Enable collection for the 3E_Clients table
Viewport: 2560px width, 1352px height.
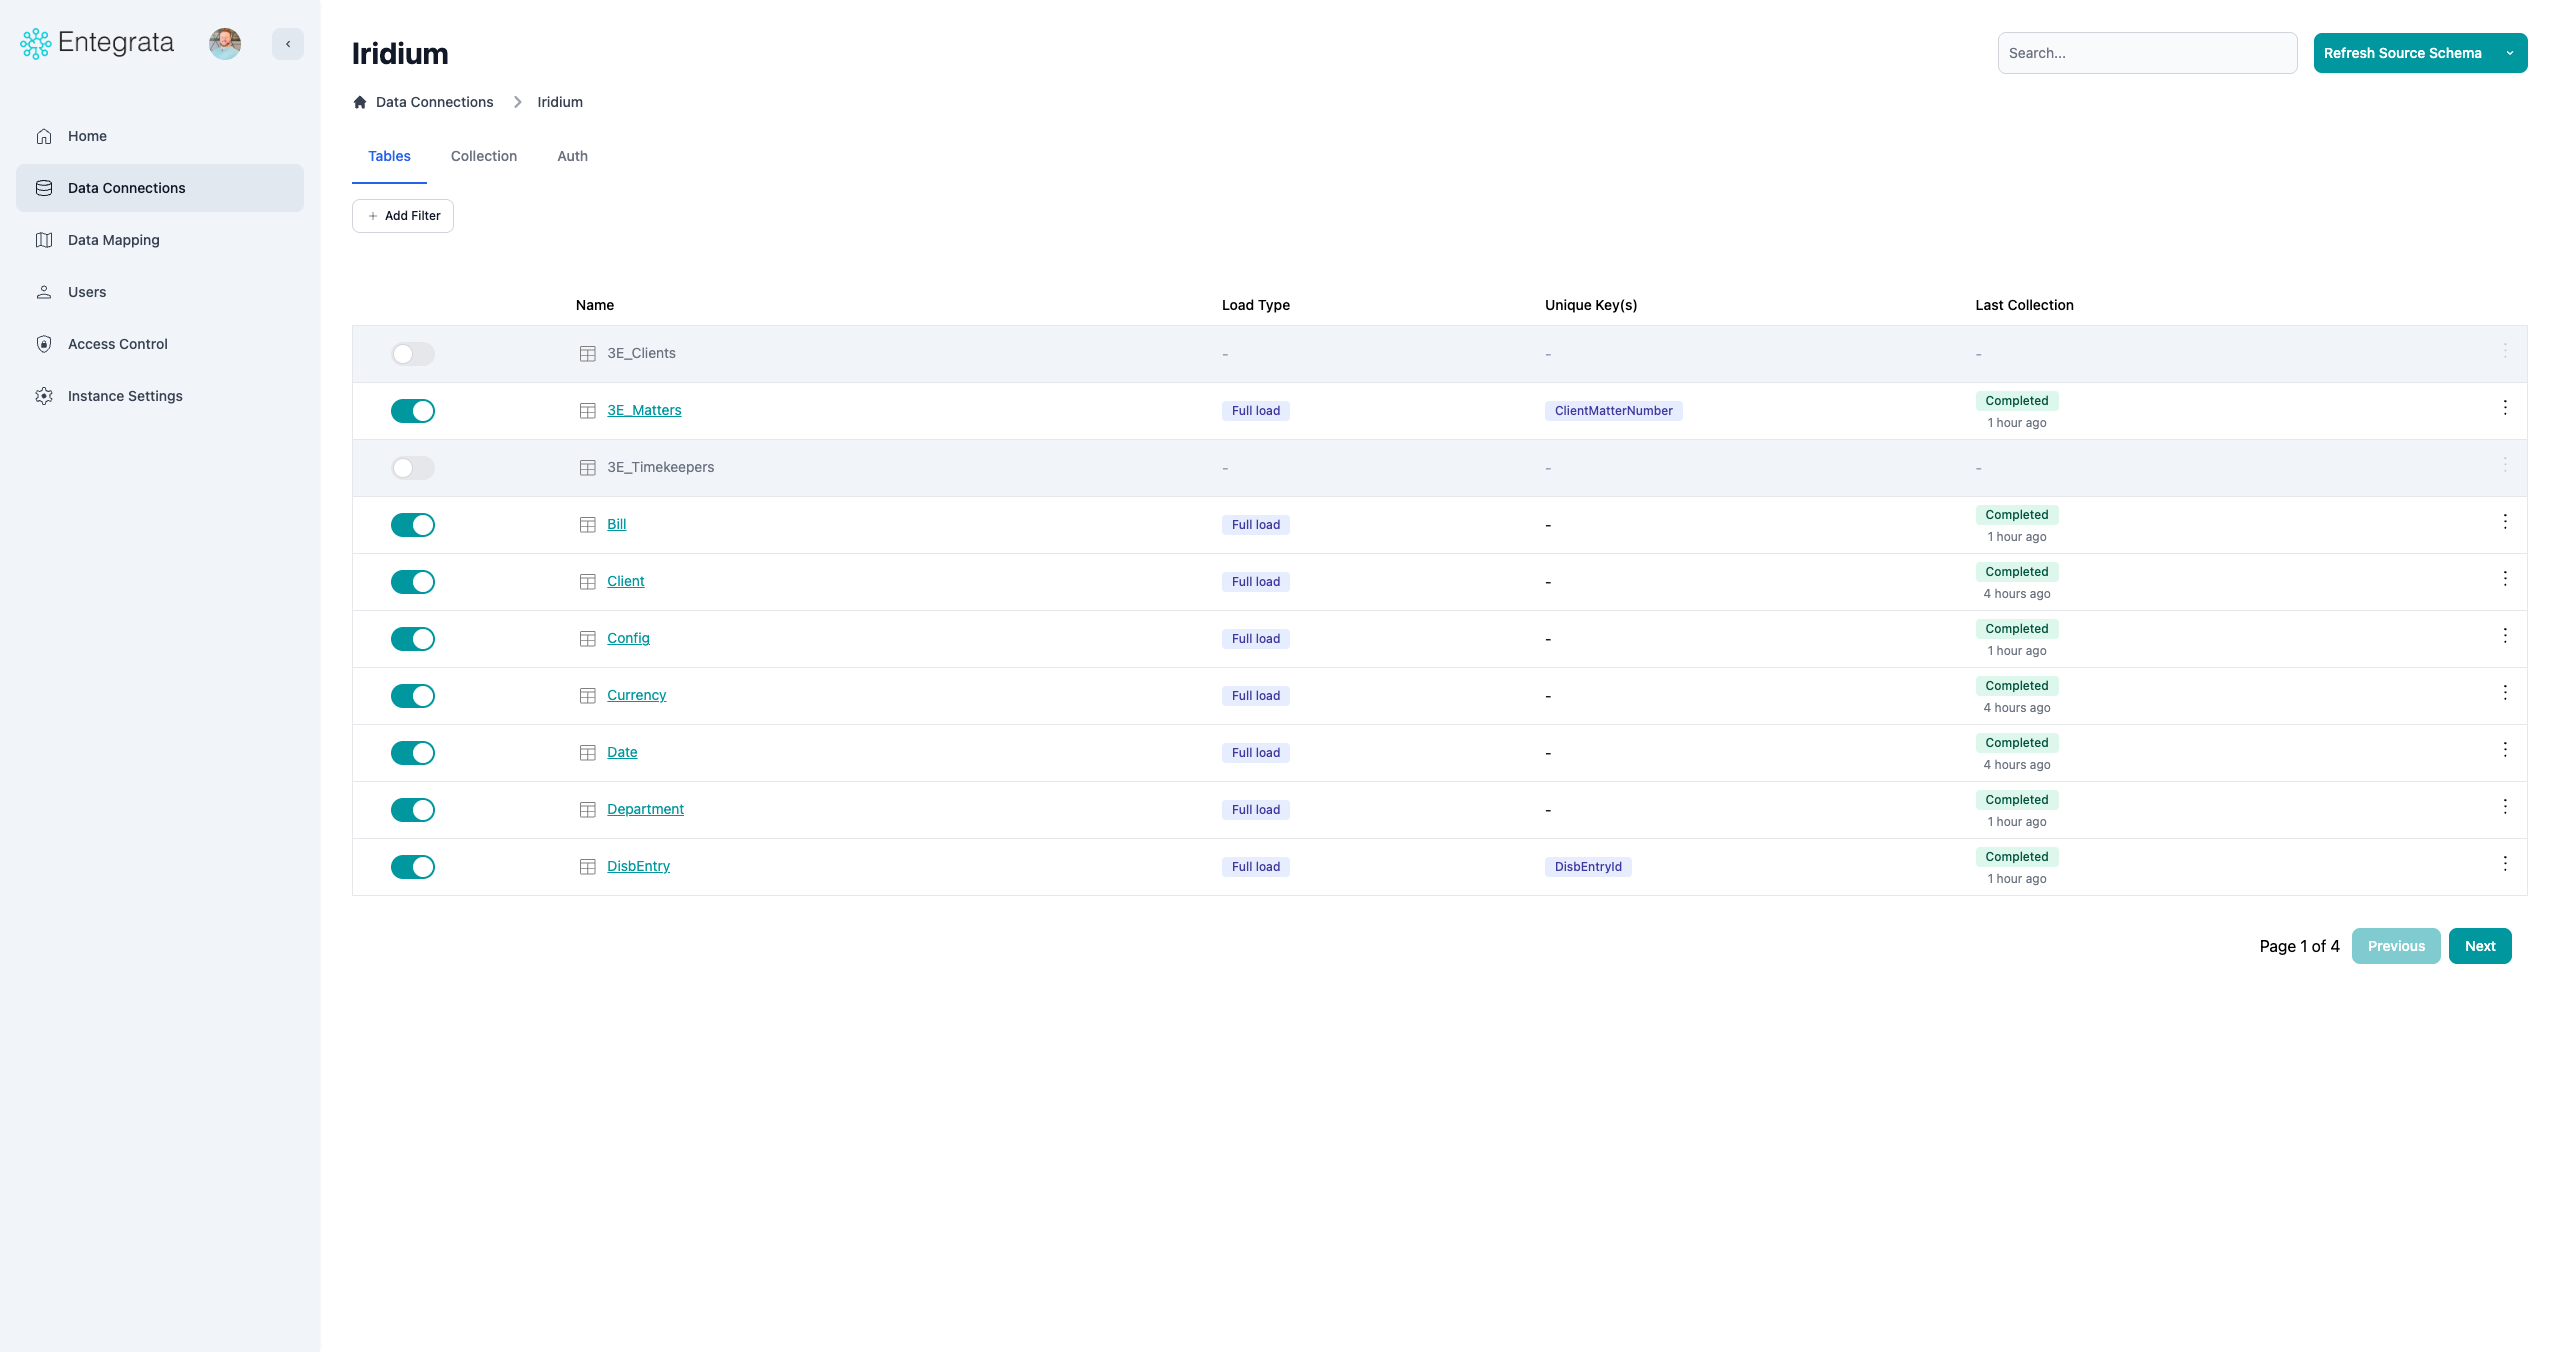coord(412,354)
